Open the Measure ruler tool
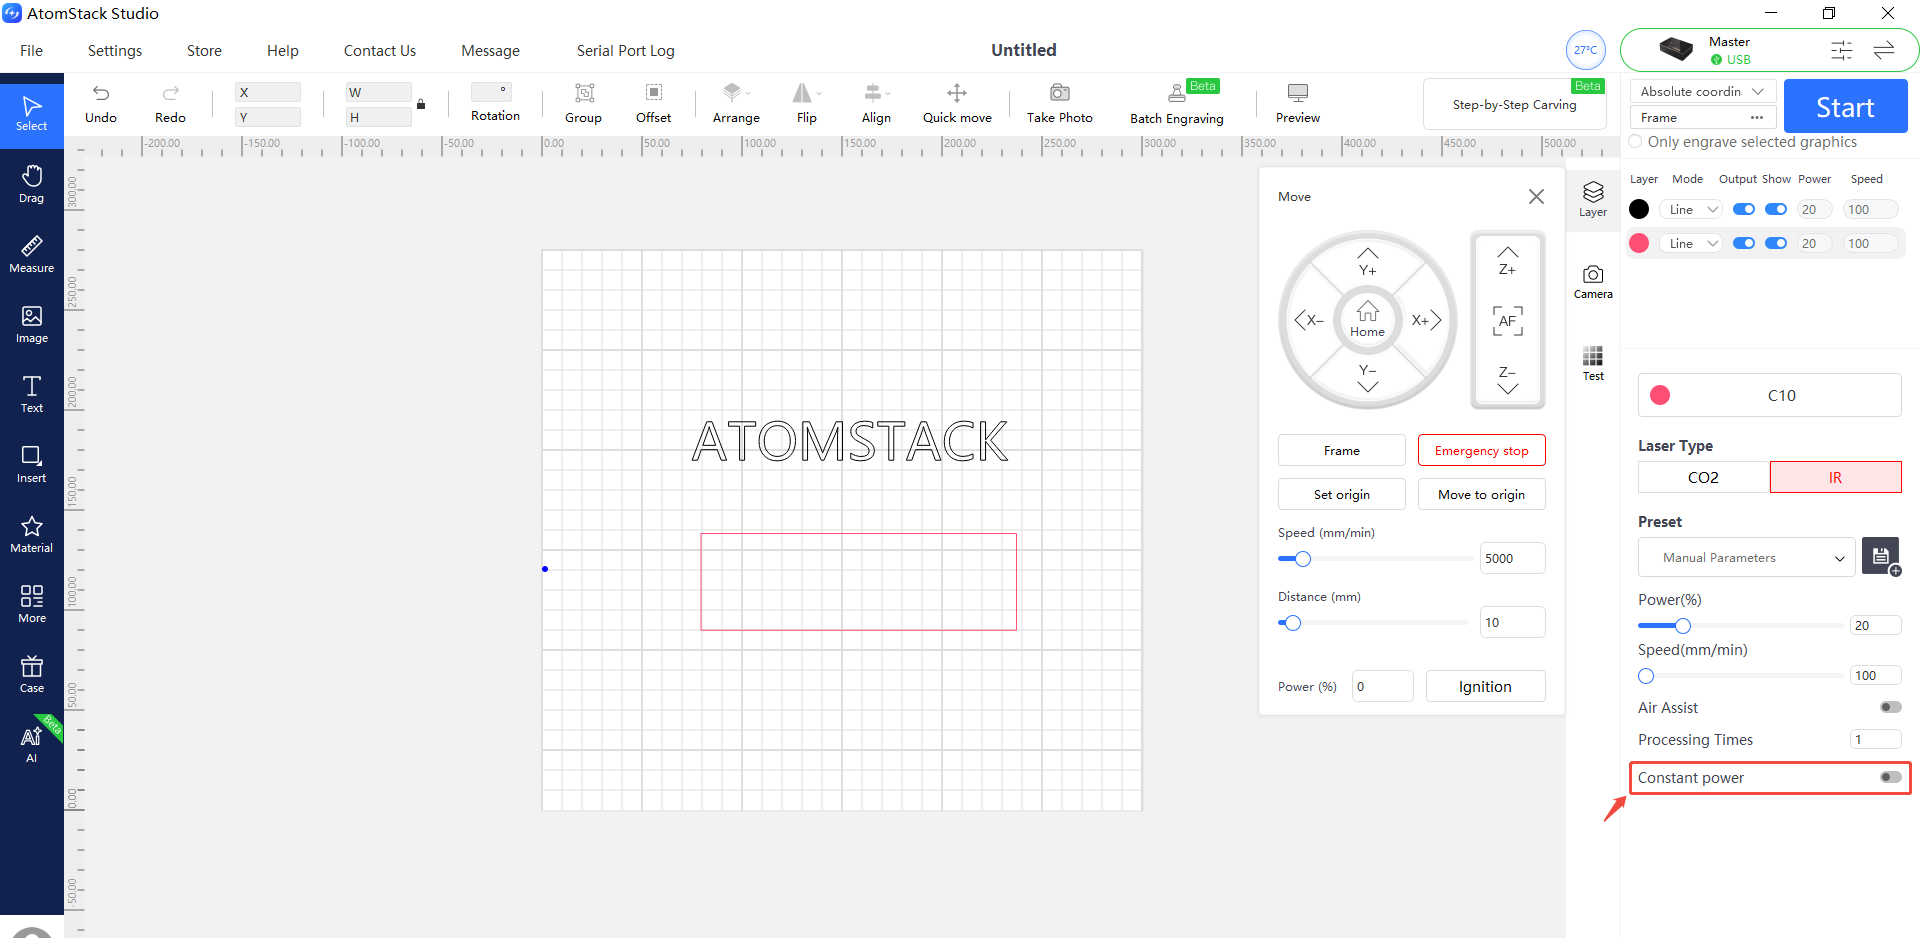This screenshot has width=1920, height=938. click(32, 253)
